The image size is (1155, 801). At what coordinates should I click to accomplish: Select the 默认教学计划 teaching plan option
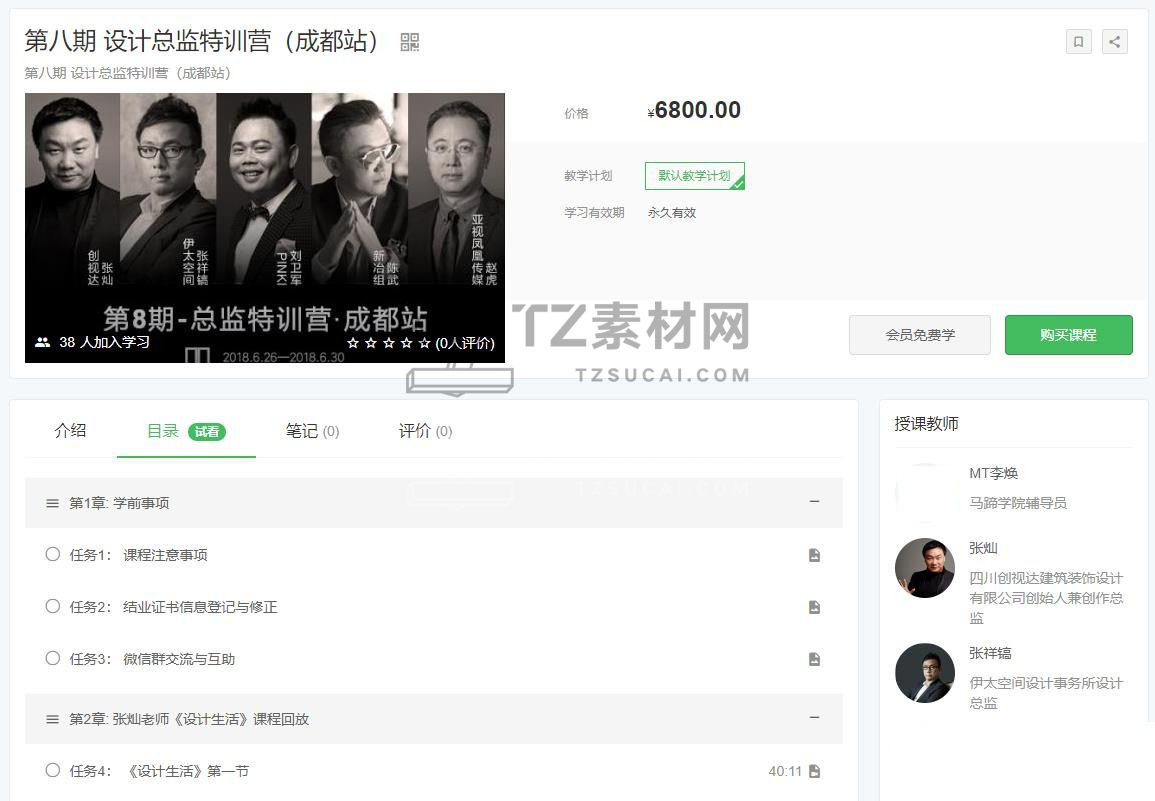click(x=695, y=176)
